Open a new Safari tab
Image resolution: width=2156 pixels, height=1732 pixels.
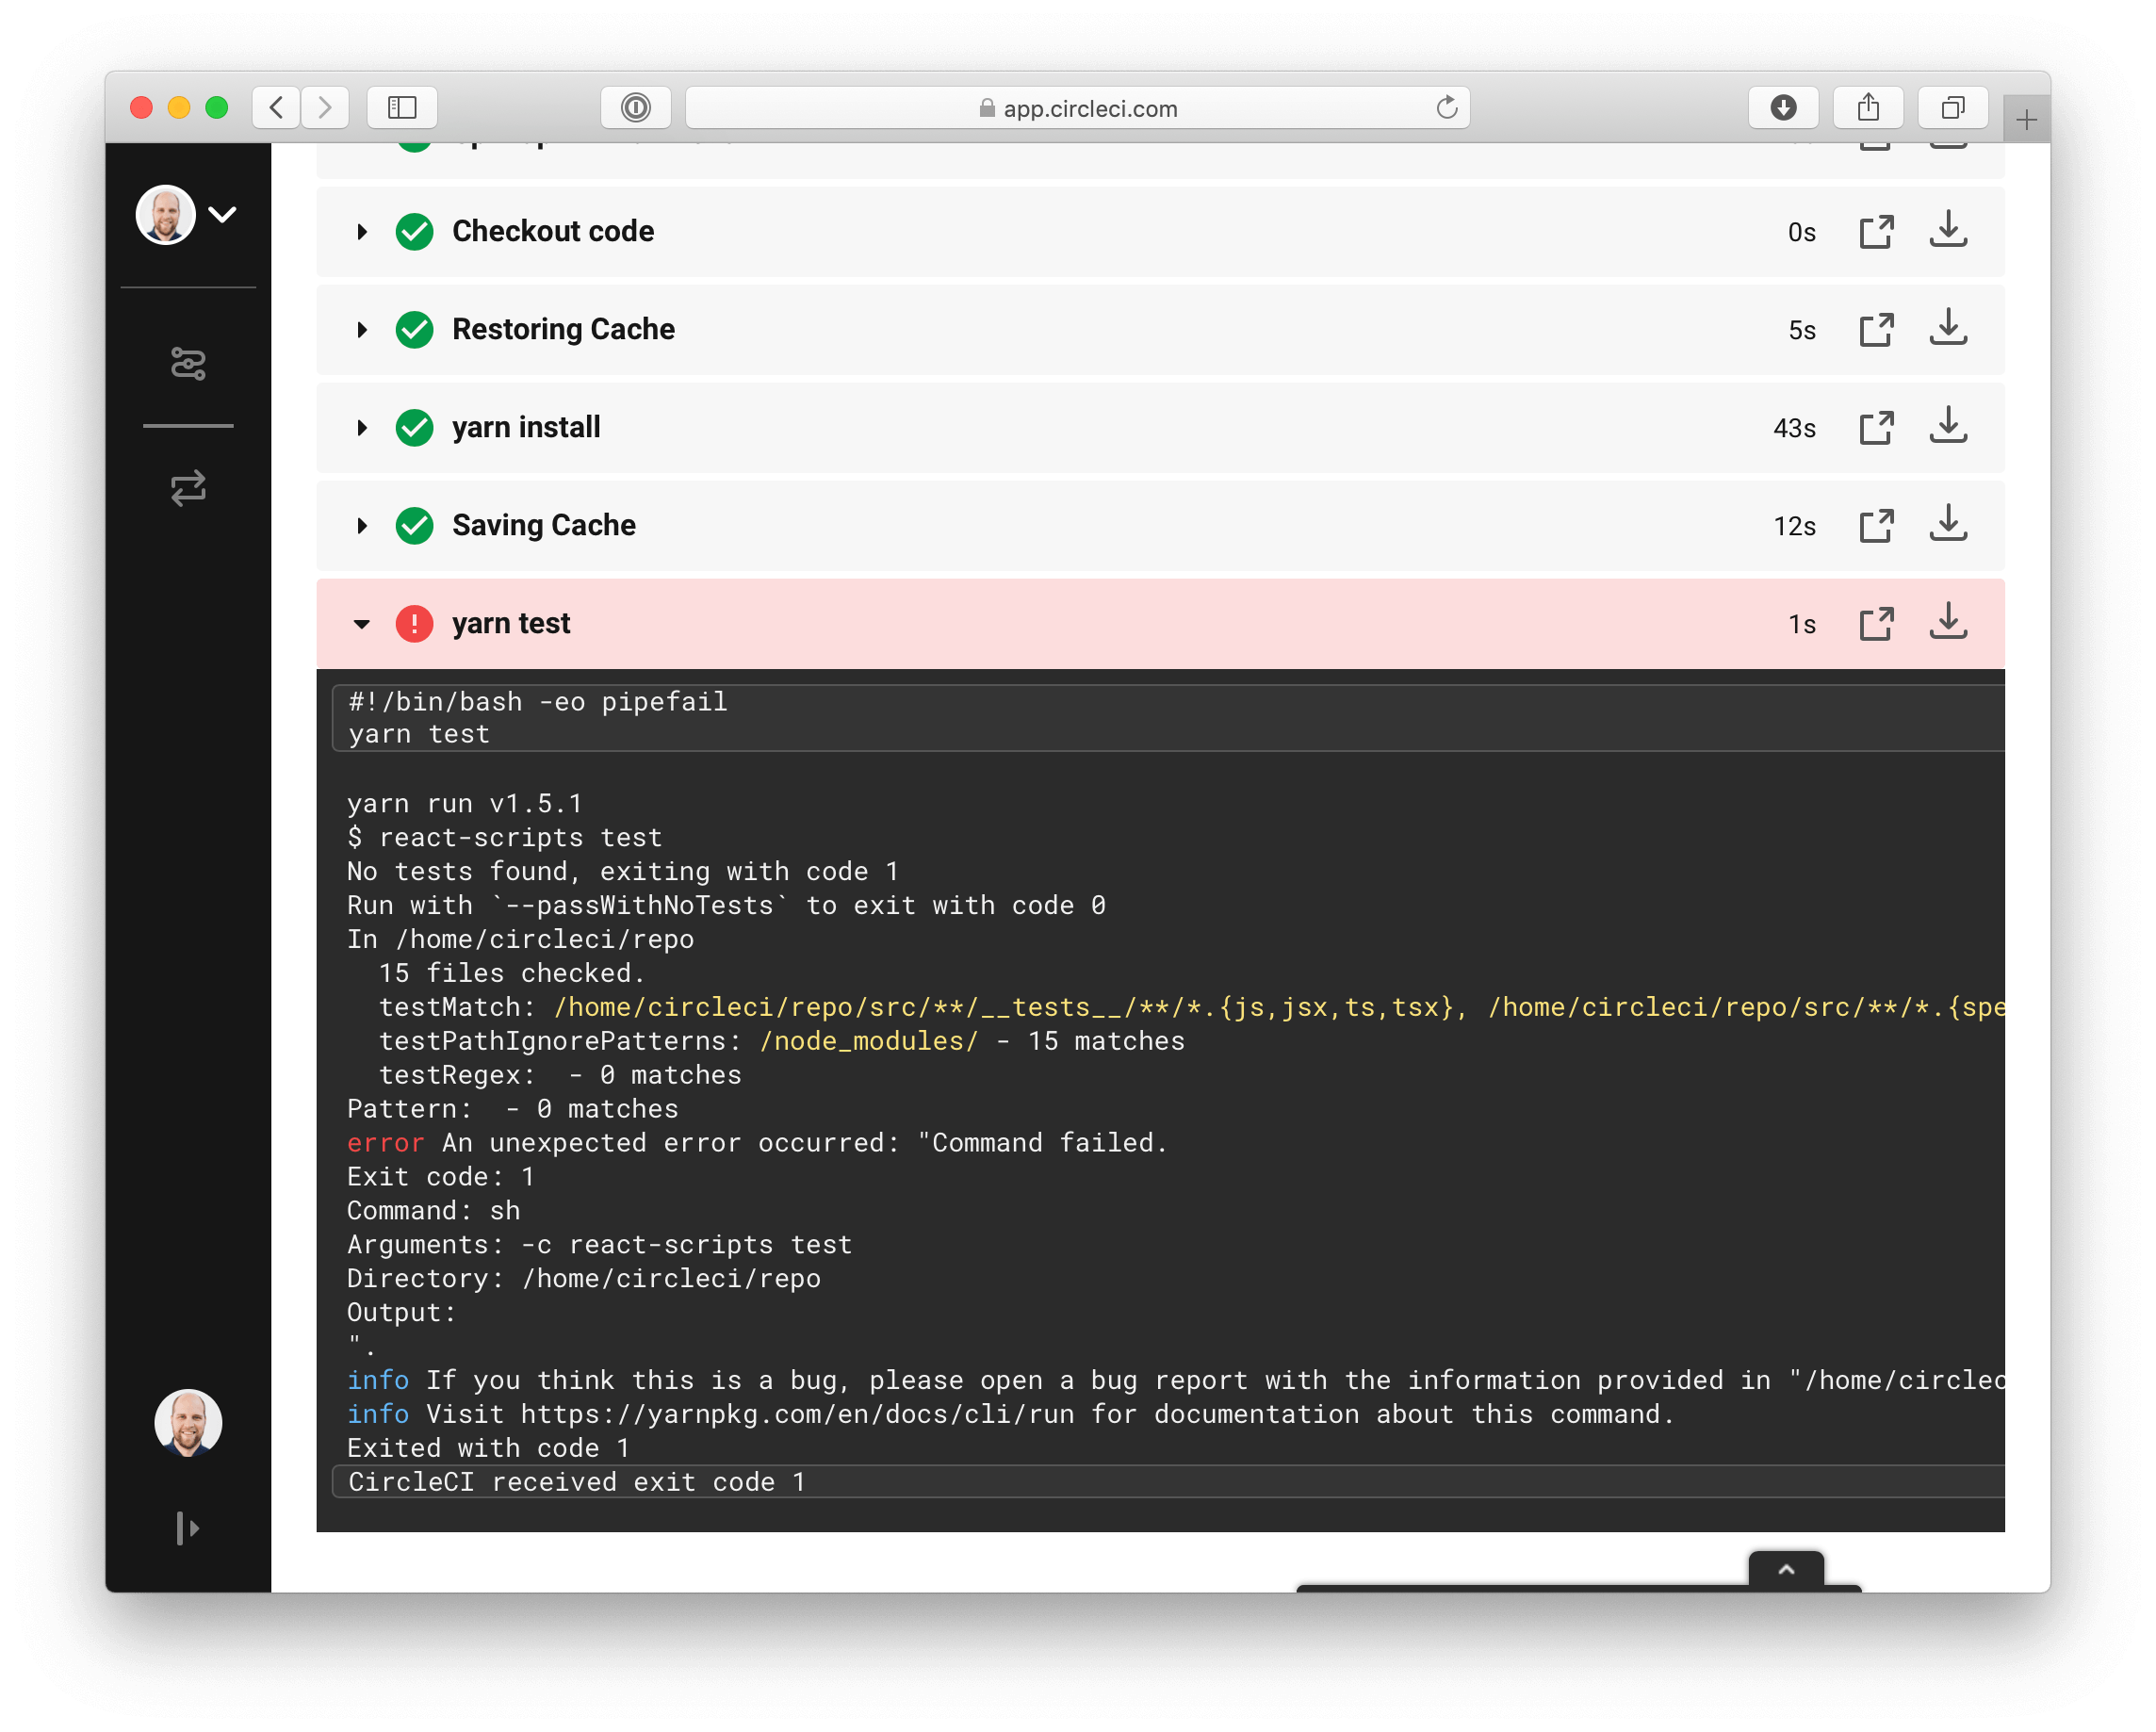(x=2026, y=120)
